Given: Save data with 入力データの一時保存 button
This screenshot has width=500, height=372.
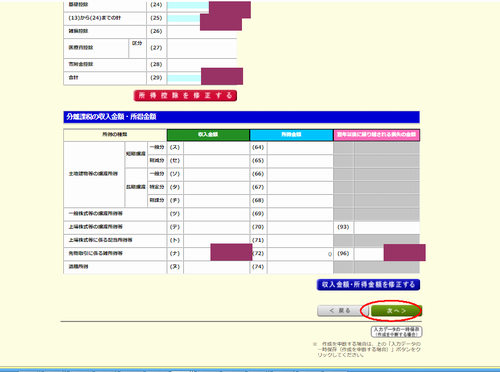Looking at the screenshot, I should (396, 332).
